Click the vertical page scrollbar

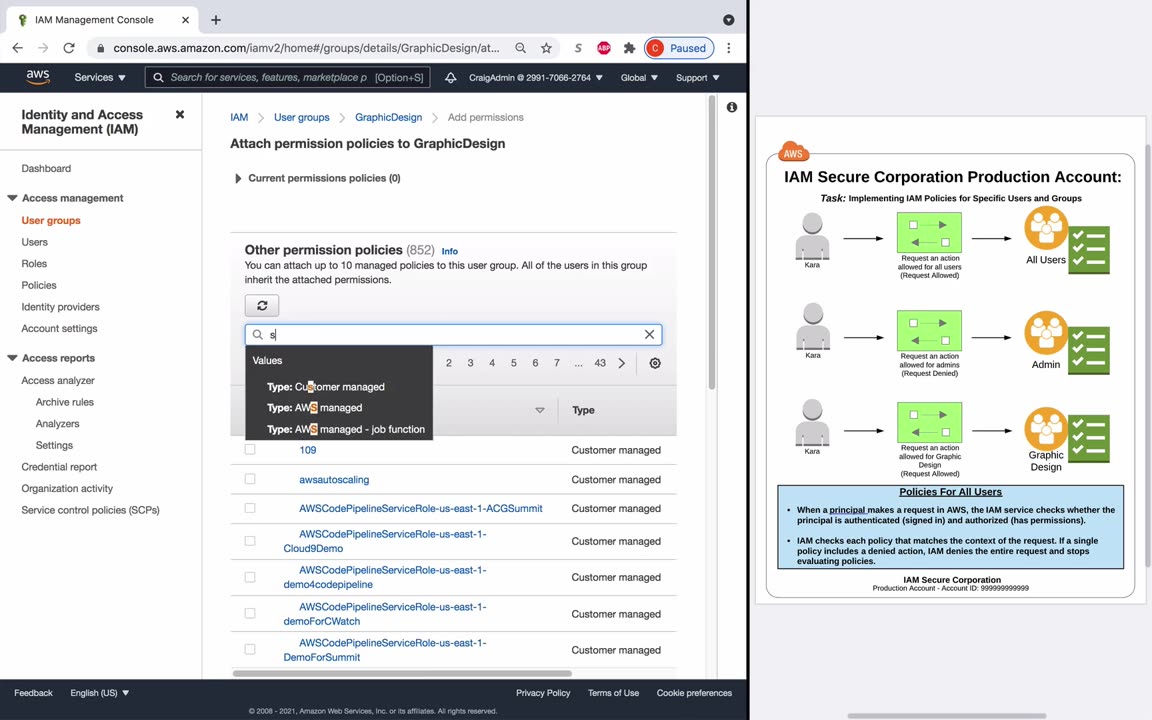click(x=711, y=242)
